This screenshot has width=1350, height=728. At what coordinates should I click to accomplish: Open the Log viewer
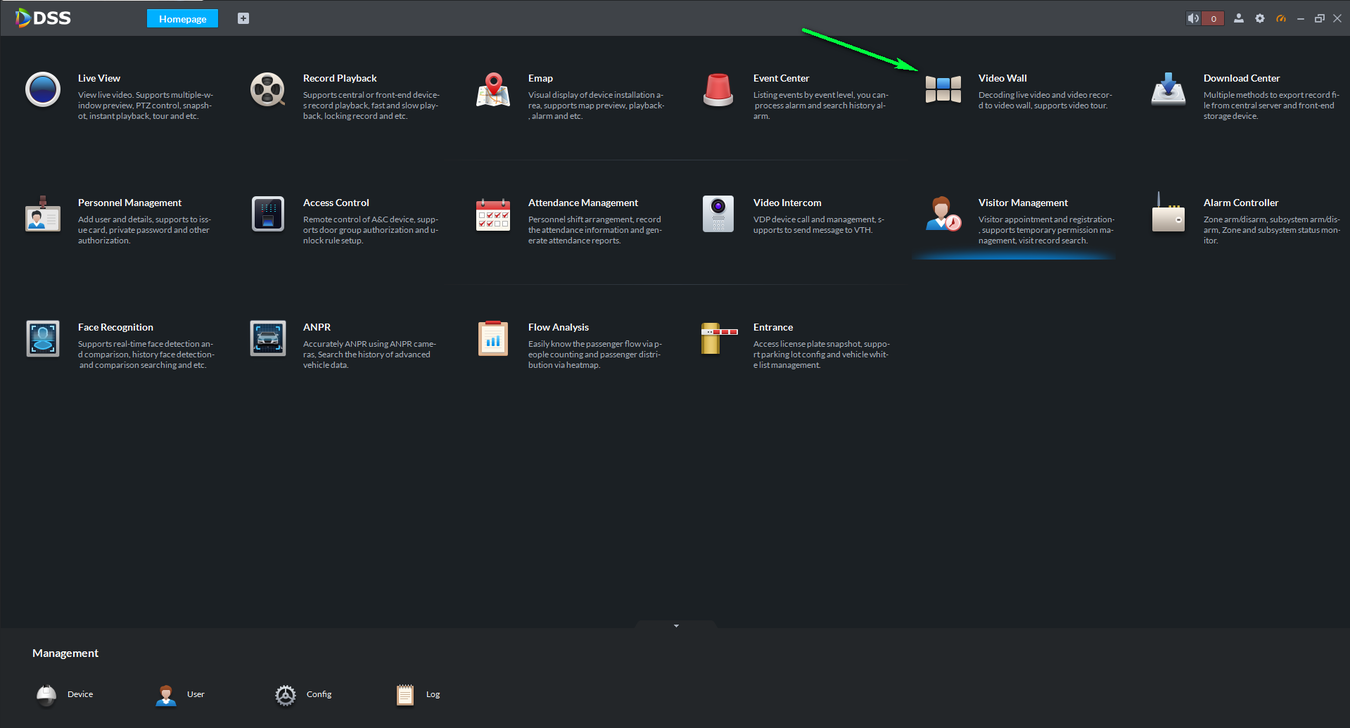click(x=418, y=694)
